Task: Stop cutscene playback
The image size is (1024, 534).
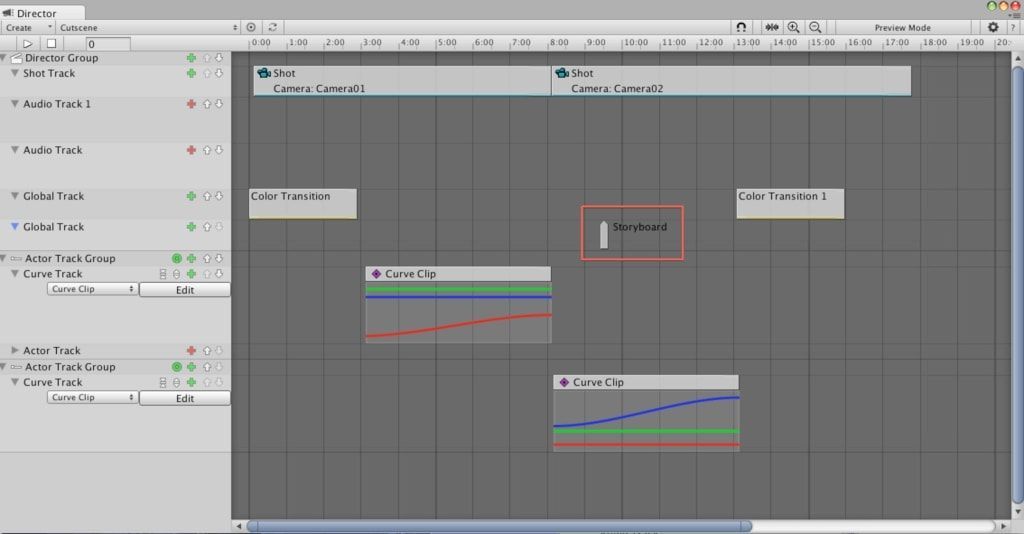Action: pos(52,44)
